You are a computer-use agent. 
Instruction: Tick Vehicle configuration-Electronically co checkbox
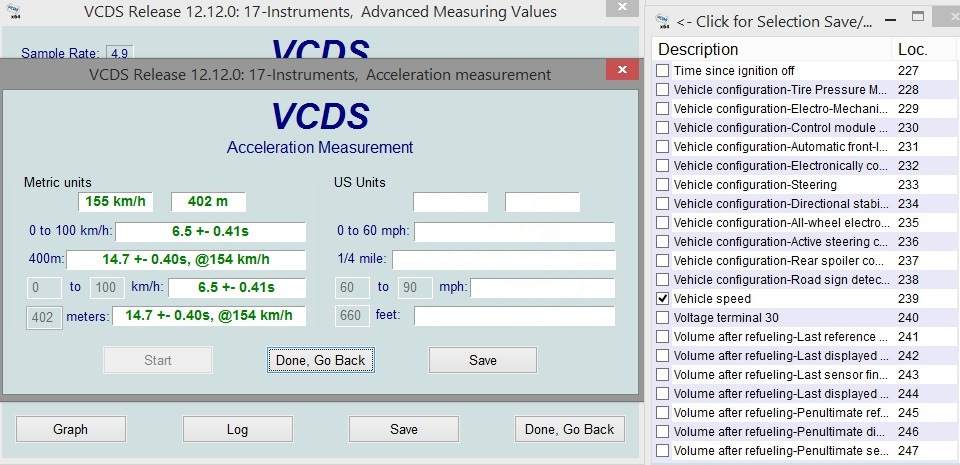(x=662, y=165)
